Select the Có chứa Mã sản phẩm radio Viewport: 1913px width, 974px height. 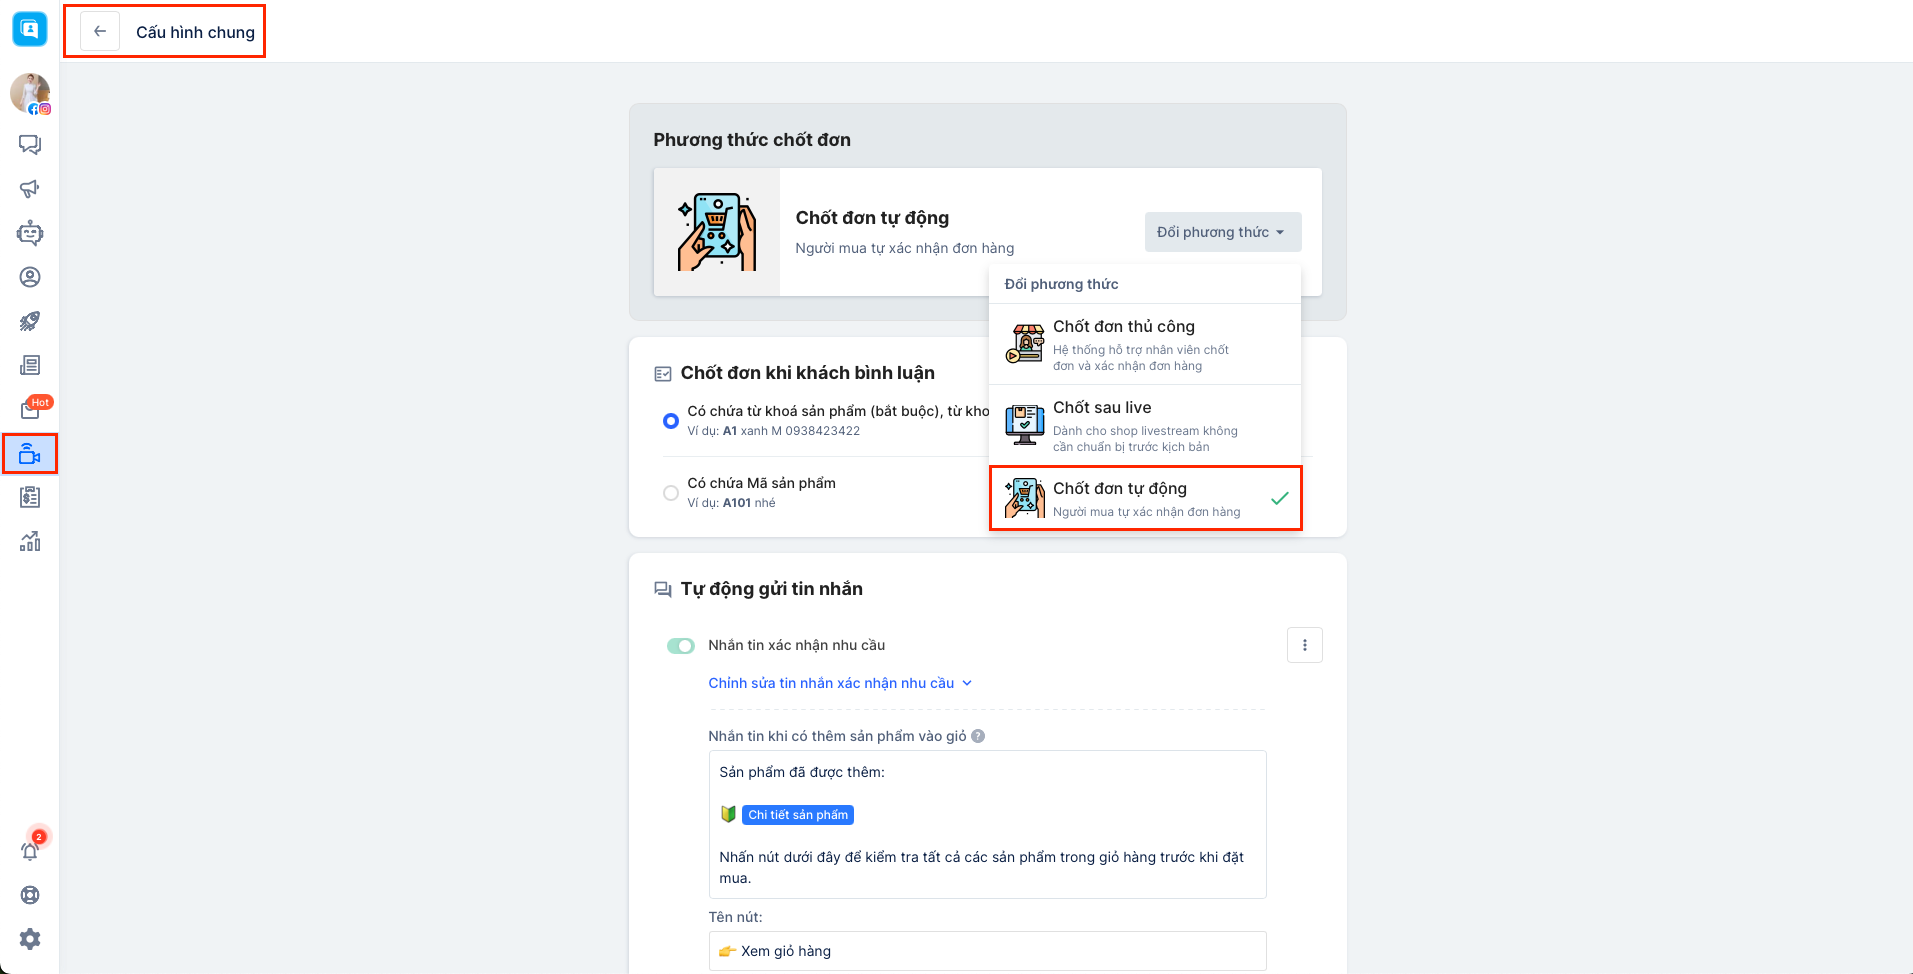point(671,493)
